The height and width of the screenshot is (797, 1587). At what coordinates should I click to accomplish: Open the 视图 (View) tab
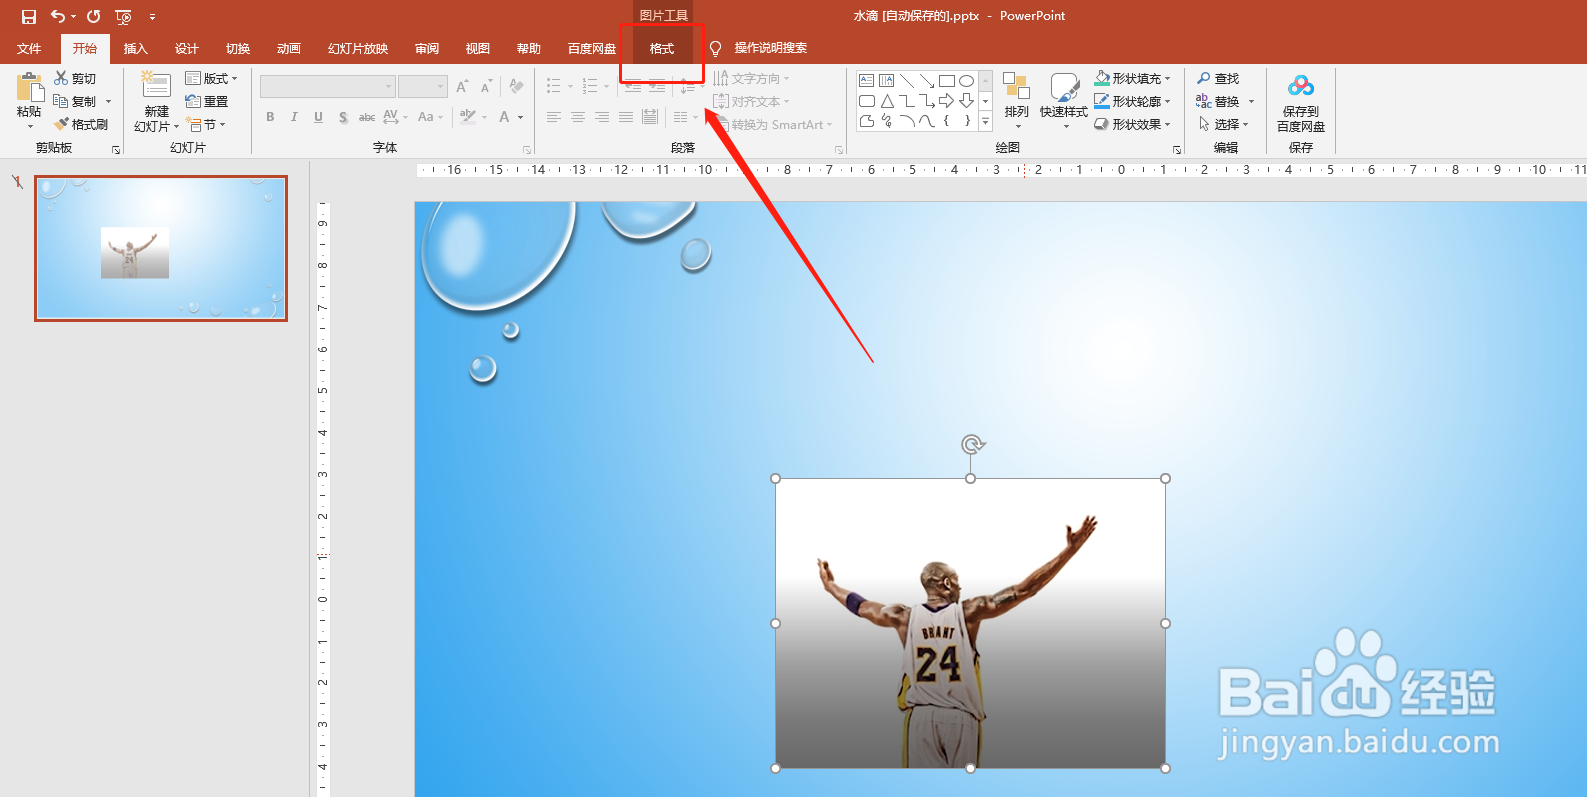[477, 48]
